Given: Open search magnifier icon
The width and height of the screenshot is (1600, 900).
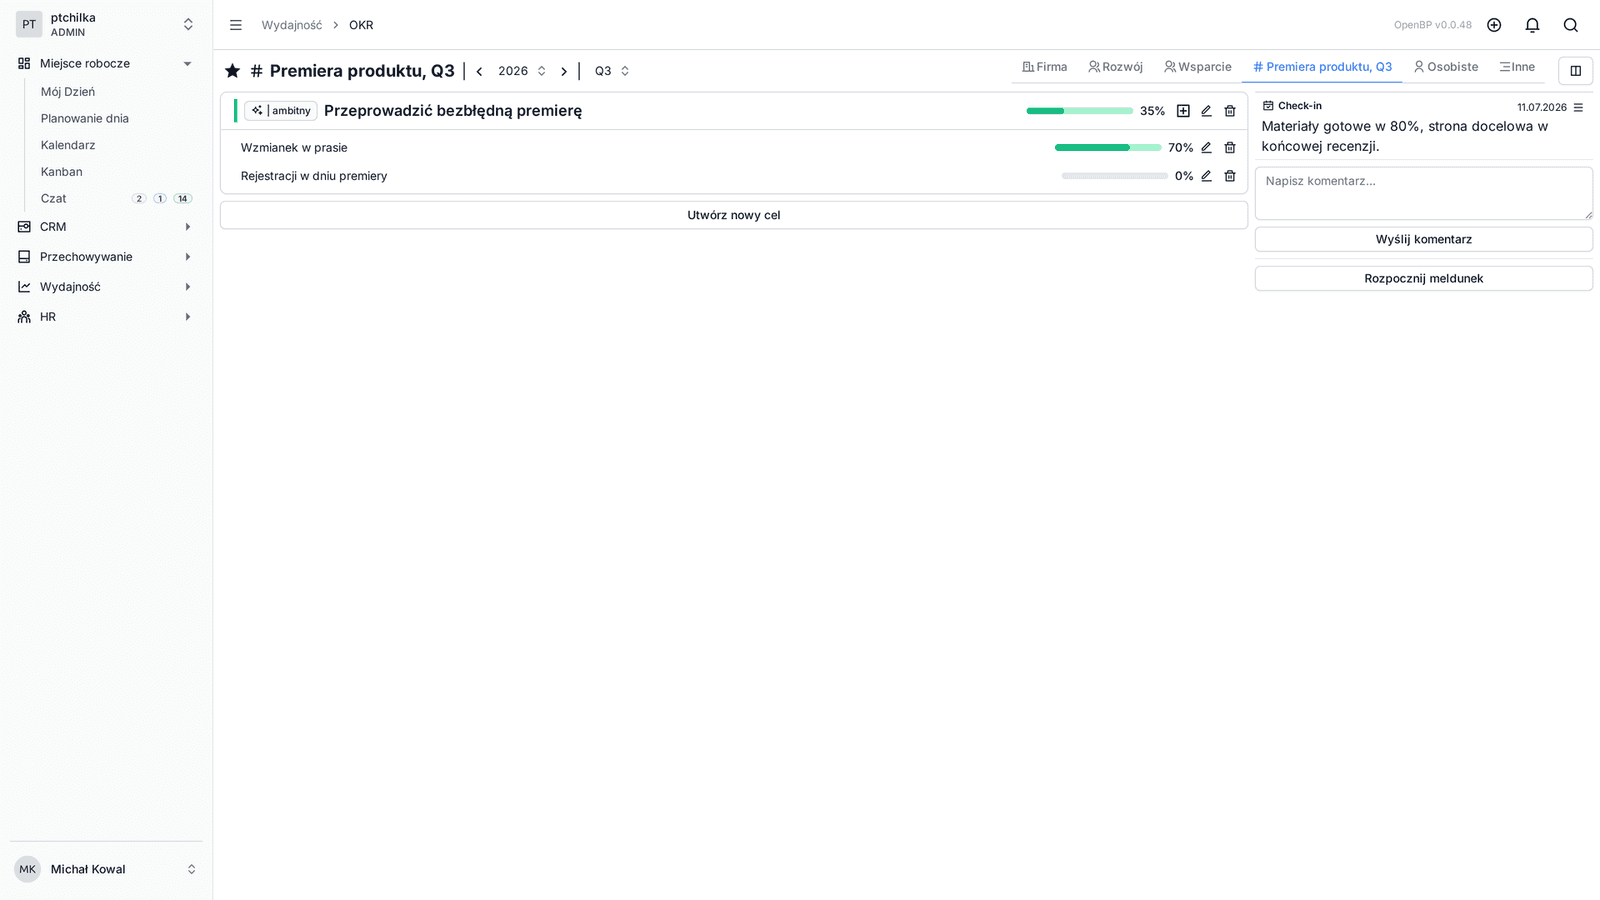Looking at the screenshot, I should click(1571, 25).
